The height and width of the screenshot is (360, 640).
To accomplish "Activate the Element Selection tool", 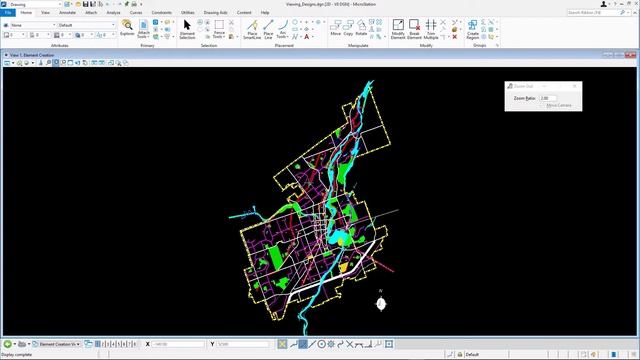I will tap(187, 29).
